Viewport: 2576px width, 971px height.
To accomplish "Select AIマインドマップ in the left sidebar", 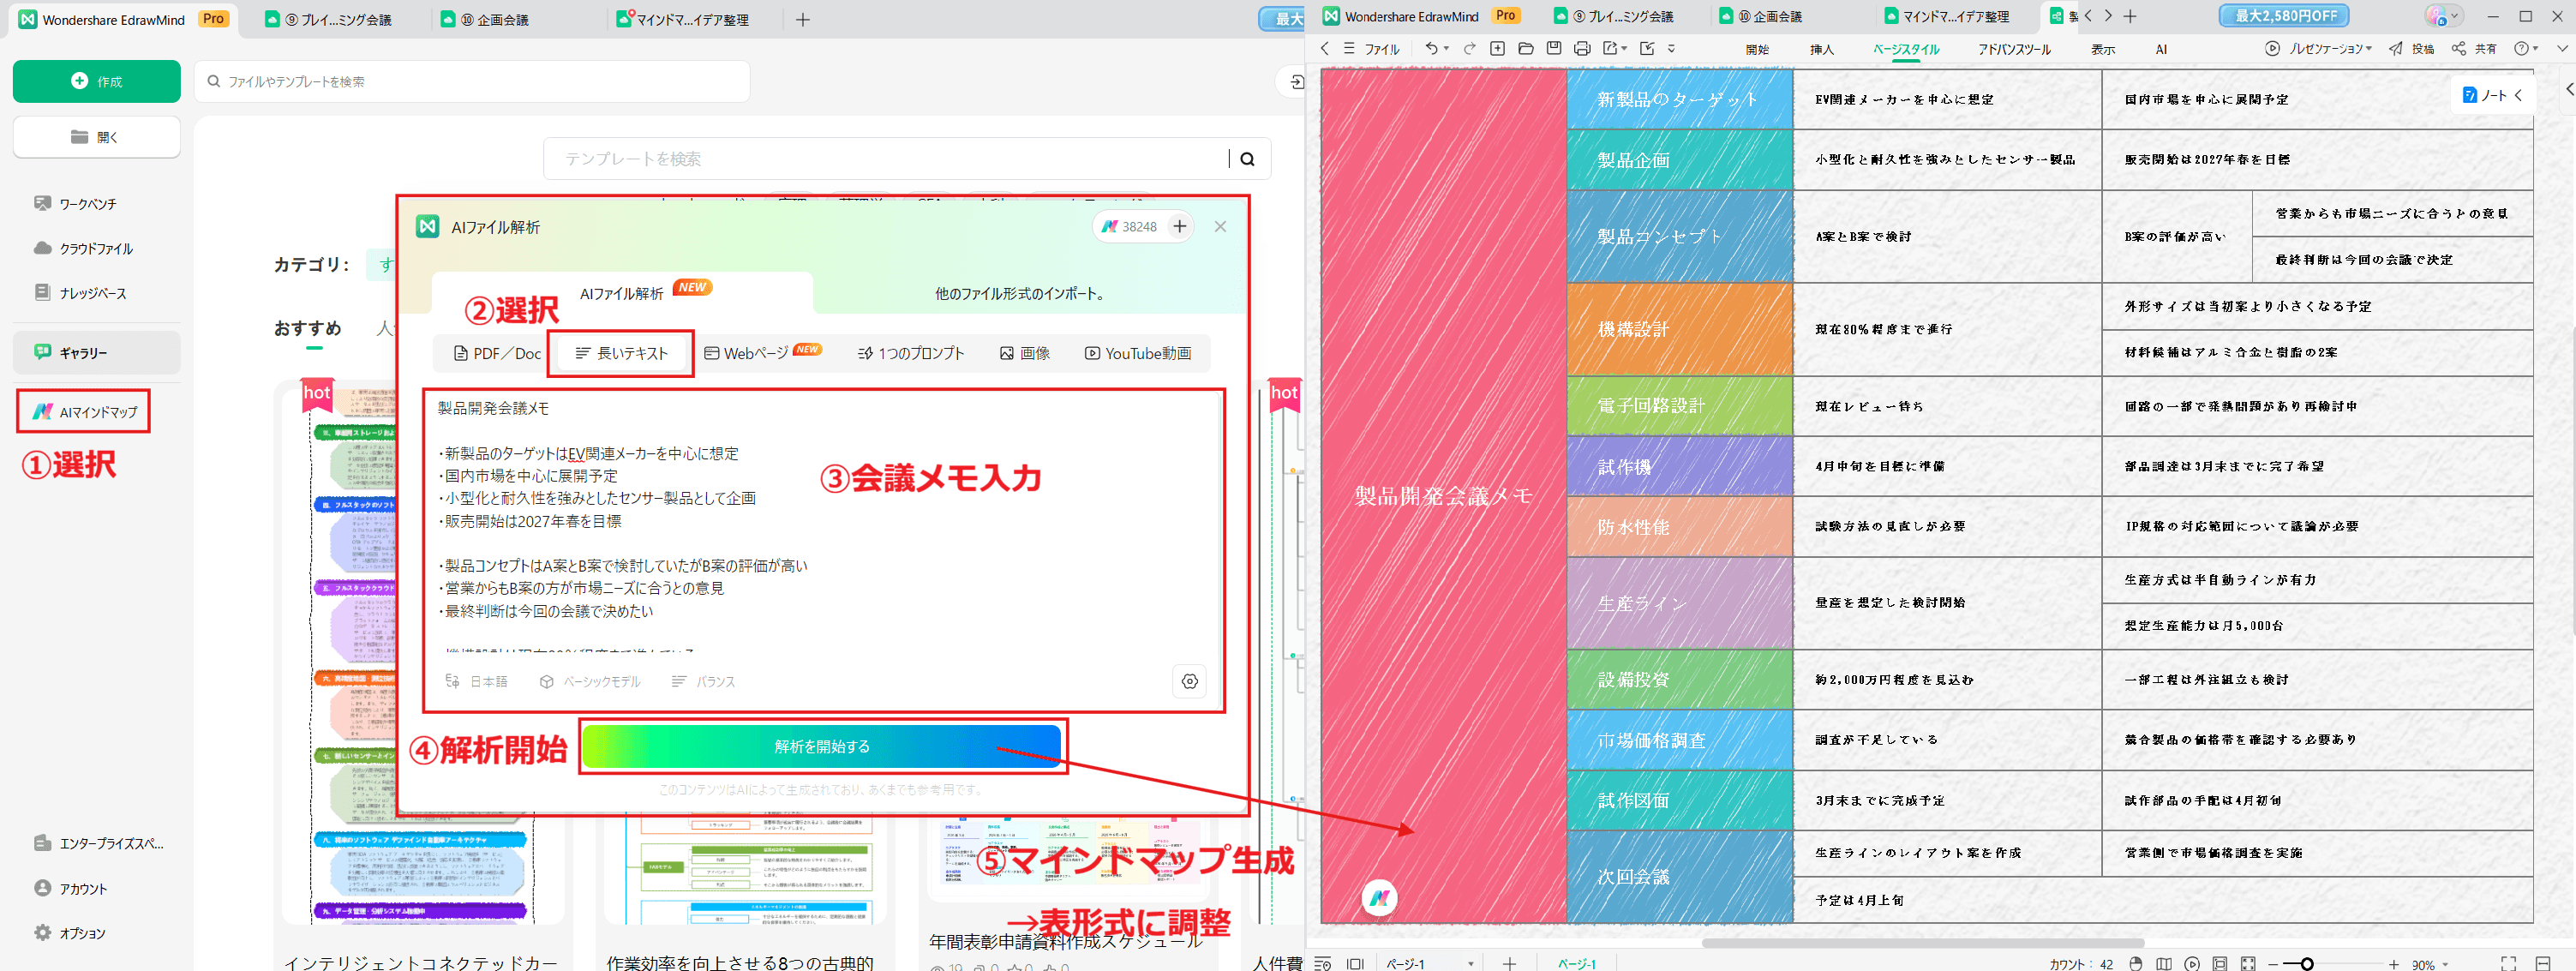I will coord(84,410).
